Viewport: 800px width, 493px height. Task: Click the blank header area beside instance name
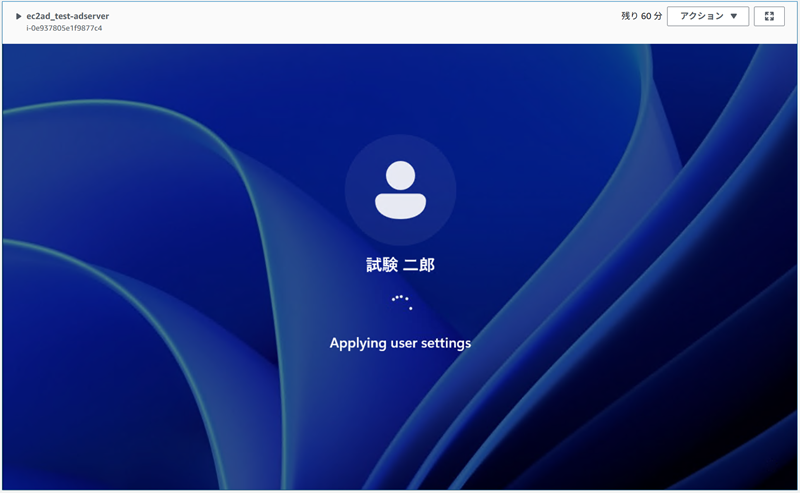(350, 21)
